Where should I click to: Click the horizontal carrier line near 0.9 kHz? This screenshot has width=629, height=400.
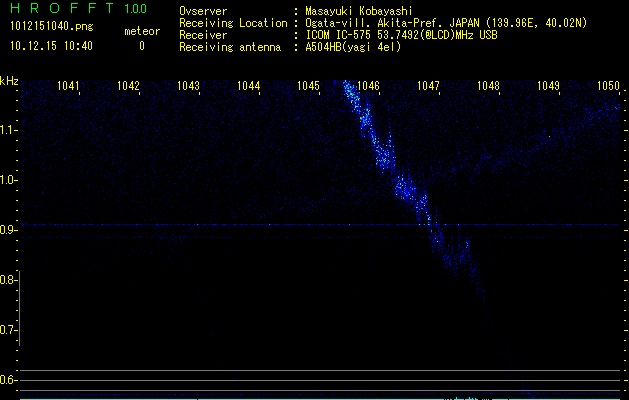(320, 225)
